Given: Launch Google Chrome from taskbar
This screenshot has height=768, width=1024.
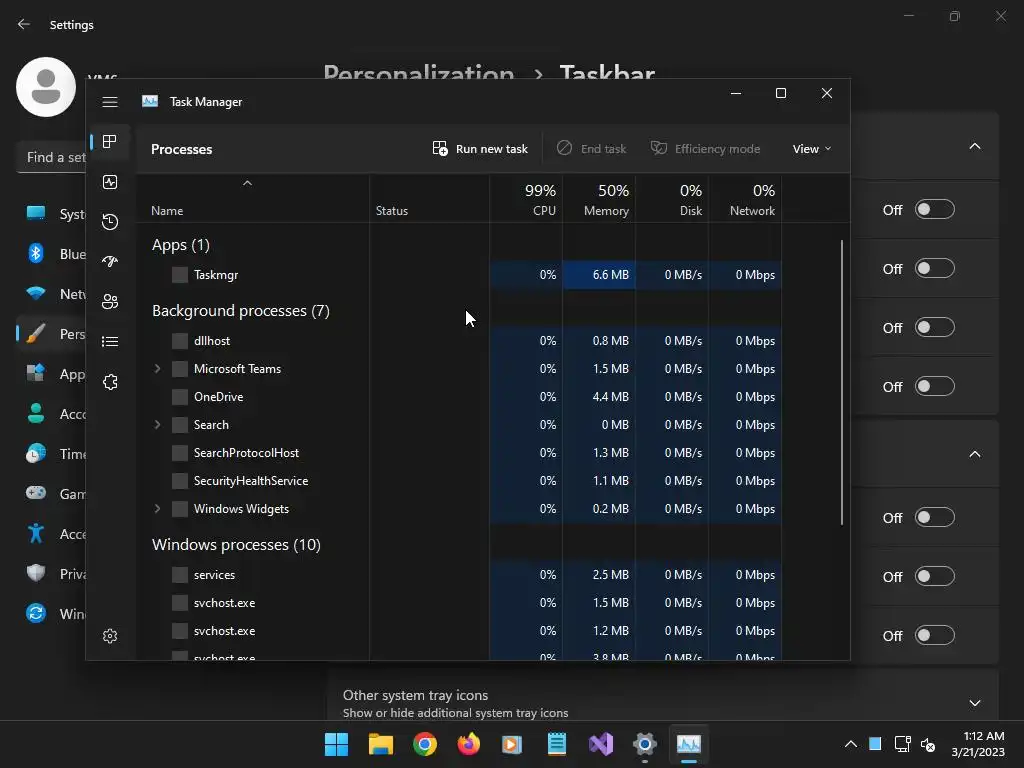Looking at the screenshot, I should click(x=424, y=744).
